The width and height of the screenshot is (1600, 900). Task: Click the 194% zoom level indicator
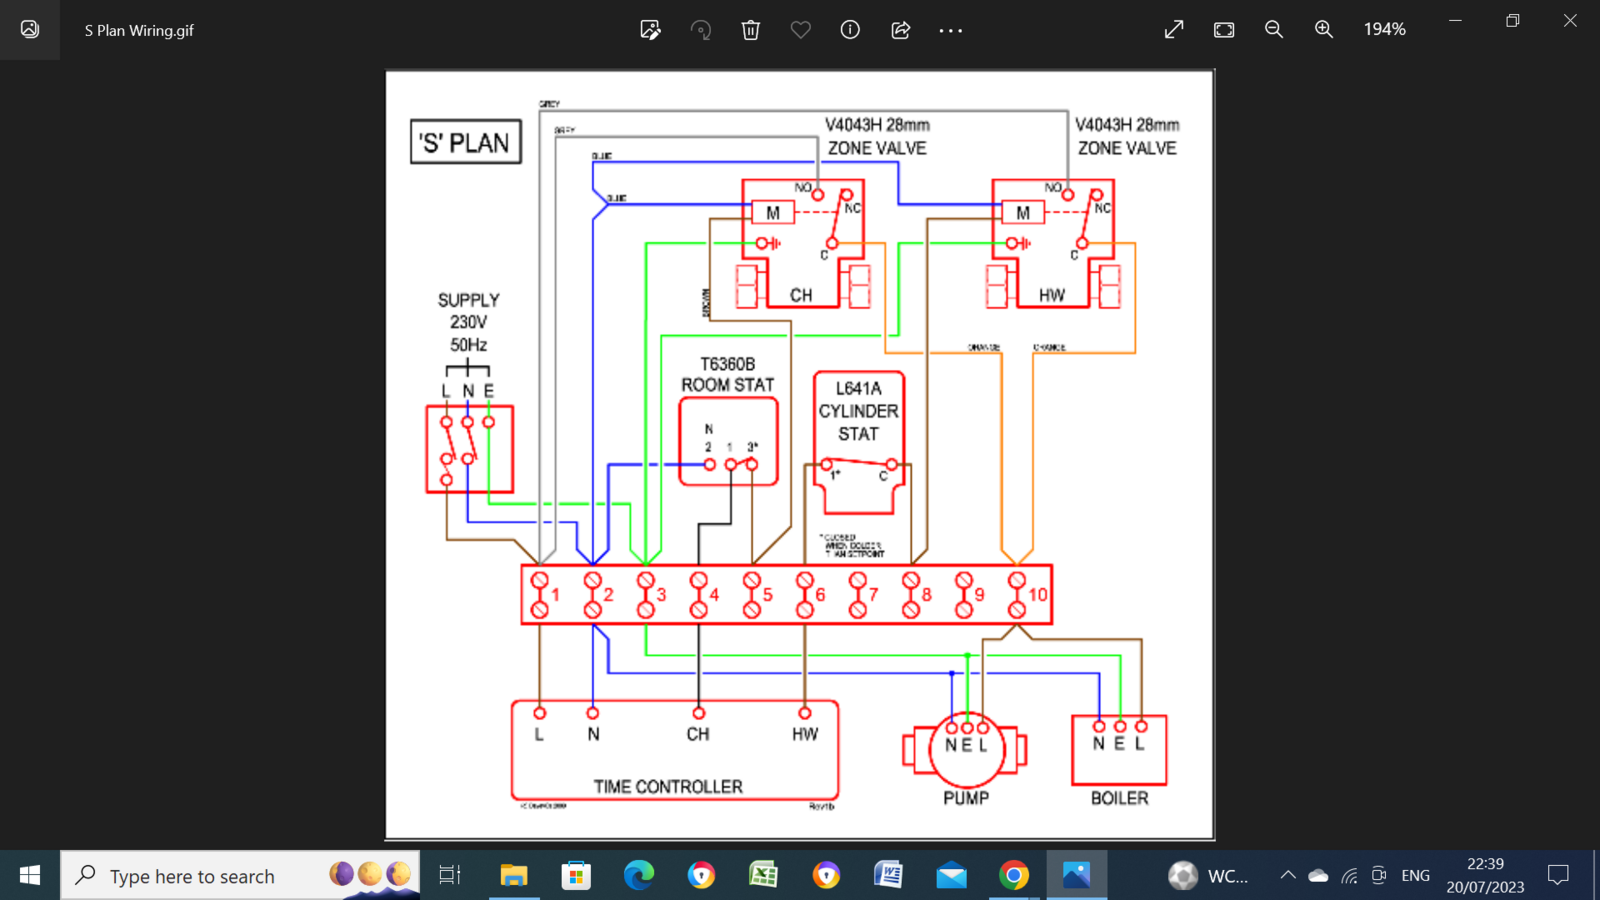coord(1384,30)
